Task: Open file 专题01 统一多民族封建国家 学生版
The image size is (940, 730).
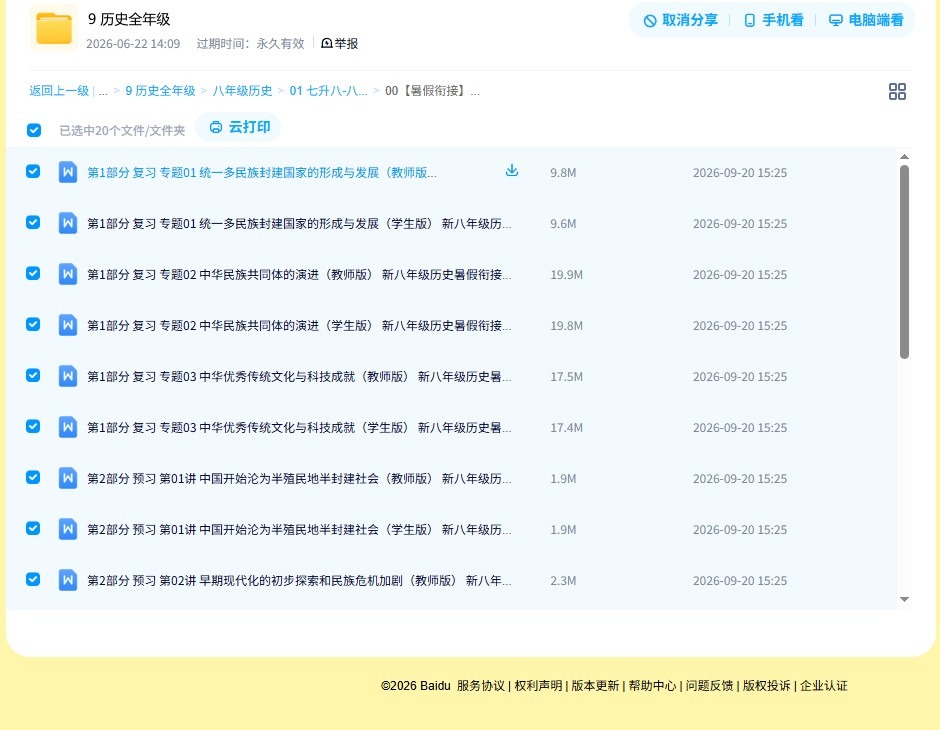Action: coord(299,224)
